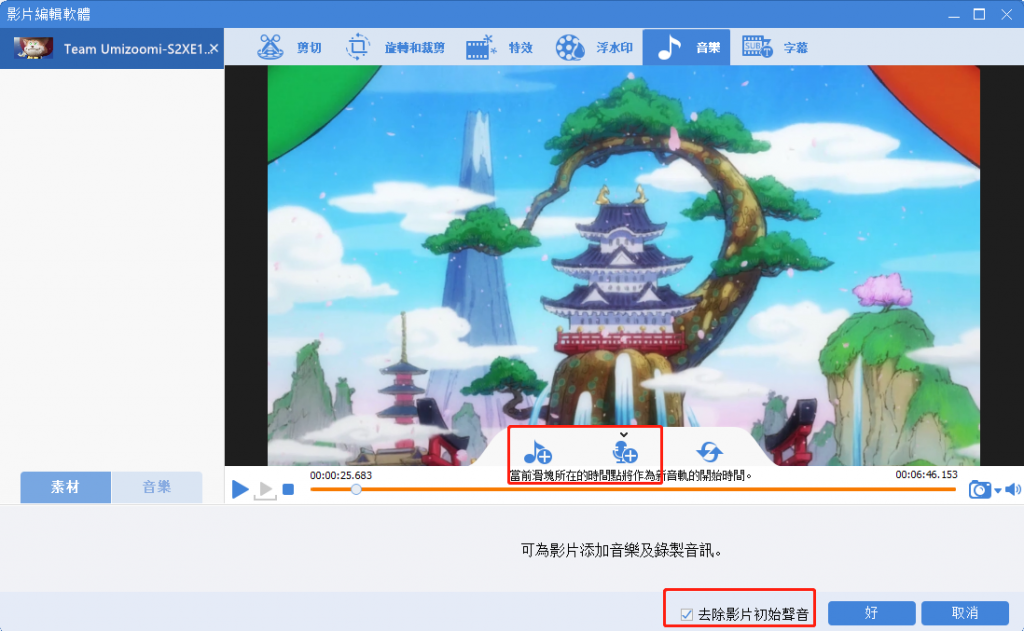
Task: Close the Team Umizoomi-S2XE1 file tab
Action: click(214, 48)
